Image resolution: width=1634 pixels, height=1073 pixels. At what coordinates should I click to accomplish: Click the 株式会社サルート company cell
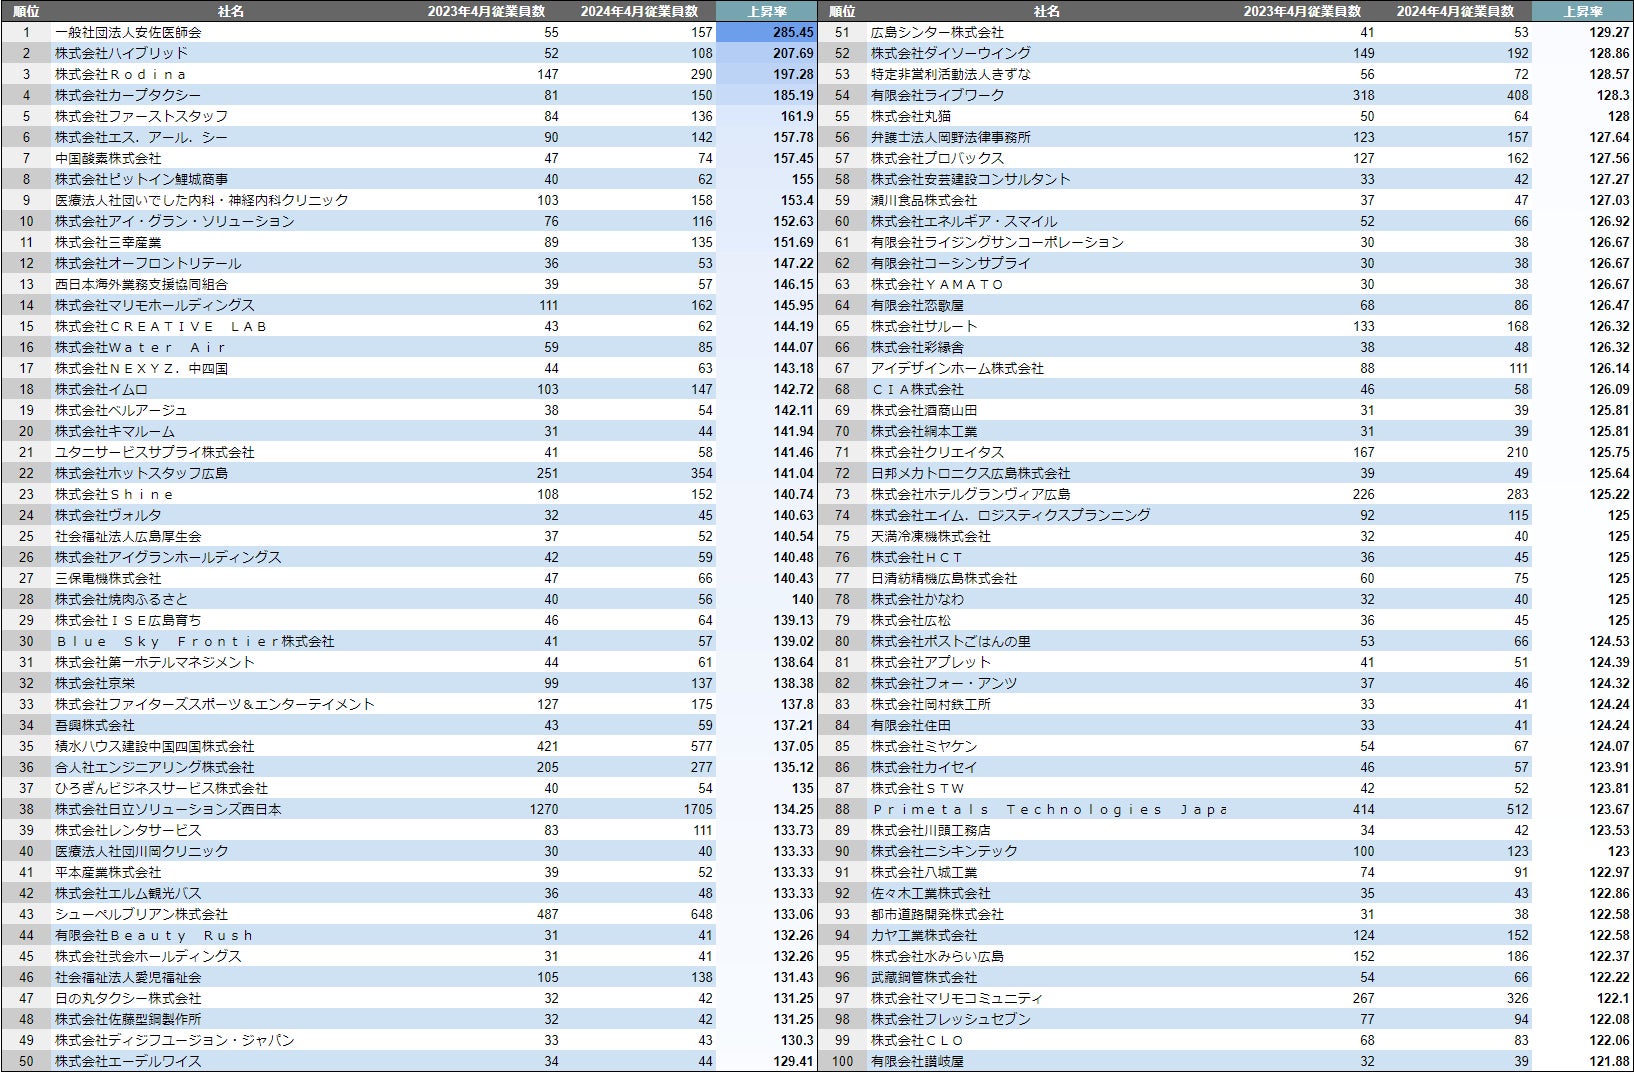coord(924,326)
